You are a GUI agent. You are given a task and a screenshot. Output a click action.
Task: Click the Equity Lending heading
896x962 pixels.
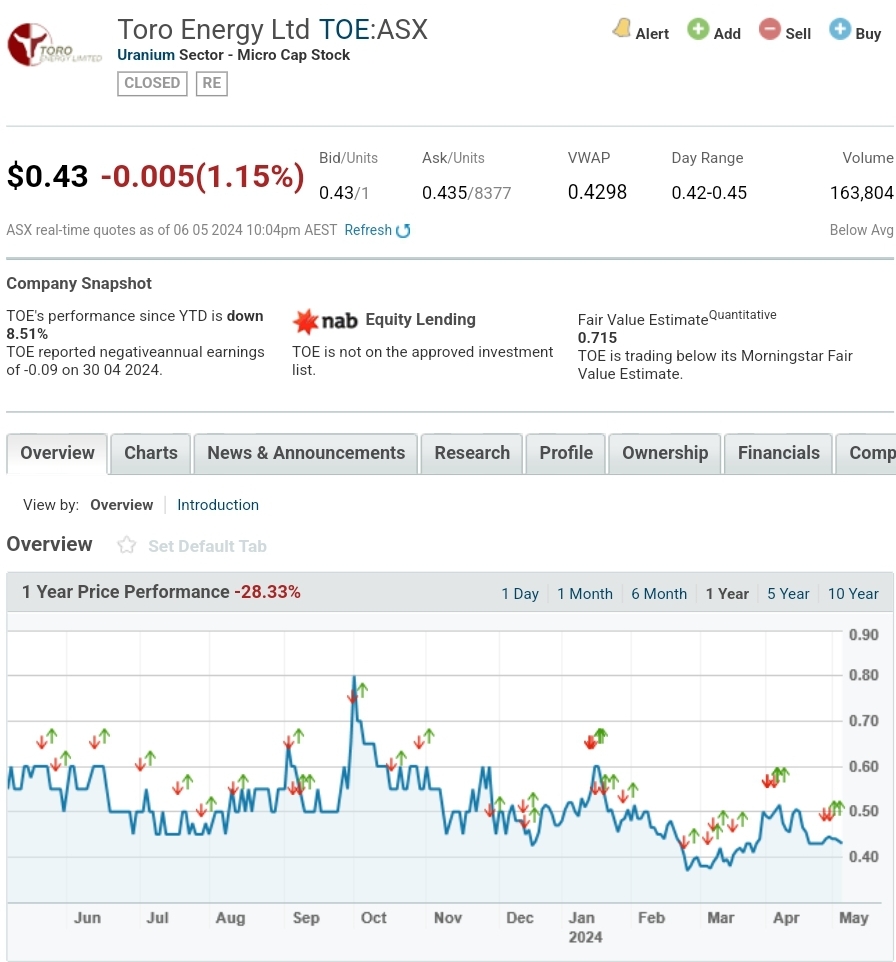(420, 320)
